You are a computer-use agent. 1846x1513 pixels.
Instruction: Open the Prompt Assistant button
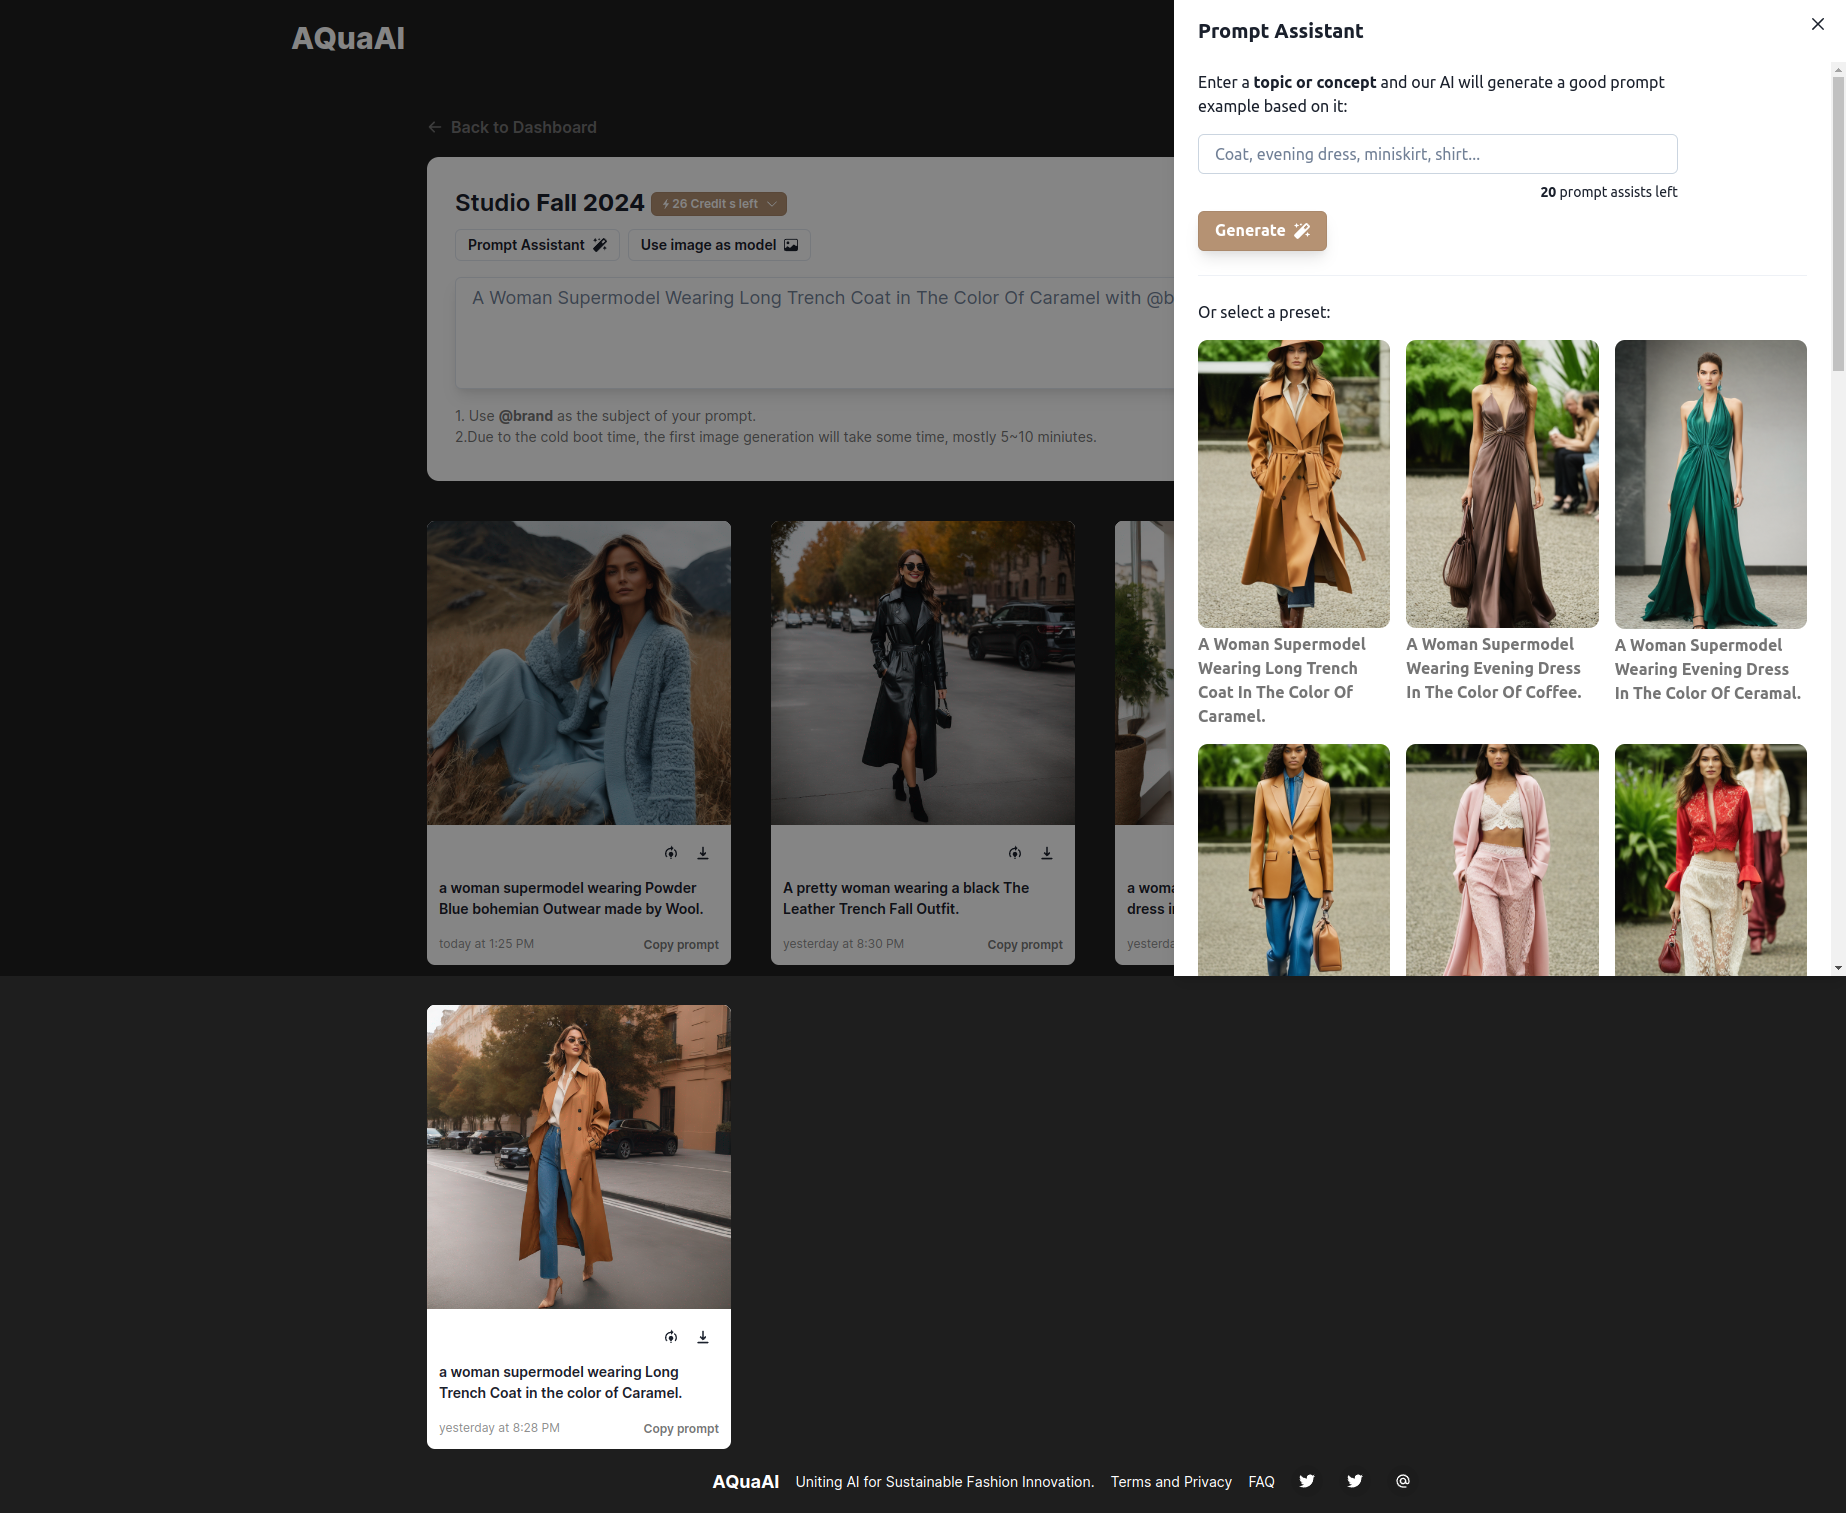(537, 245)
